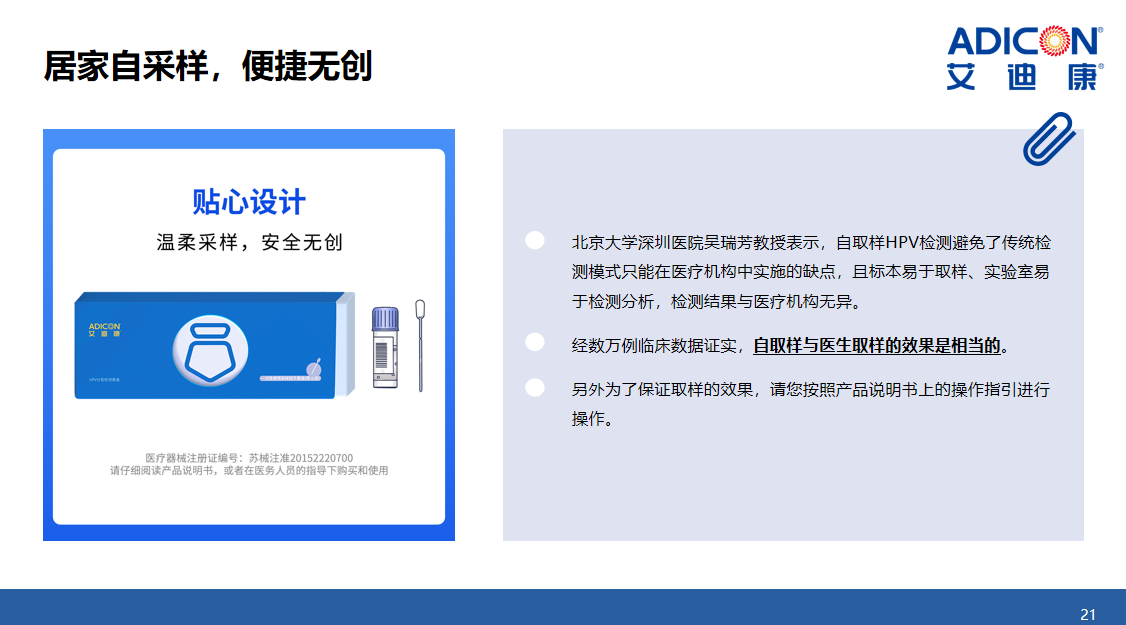Screen dimensions: 1126x625
Task: Click the underlined text 自取样与医生取样的效果是相当的
Action: (x=877, y=346)
